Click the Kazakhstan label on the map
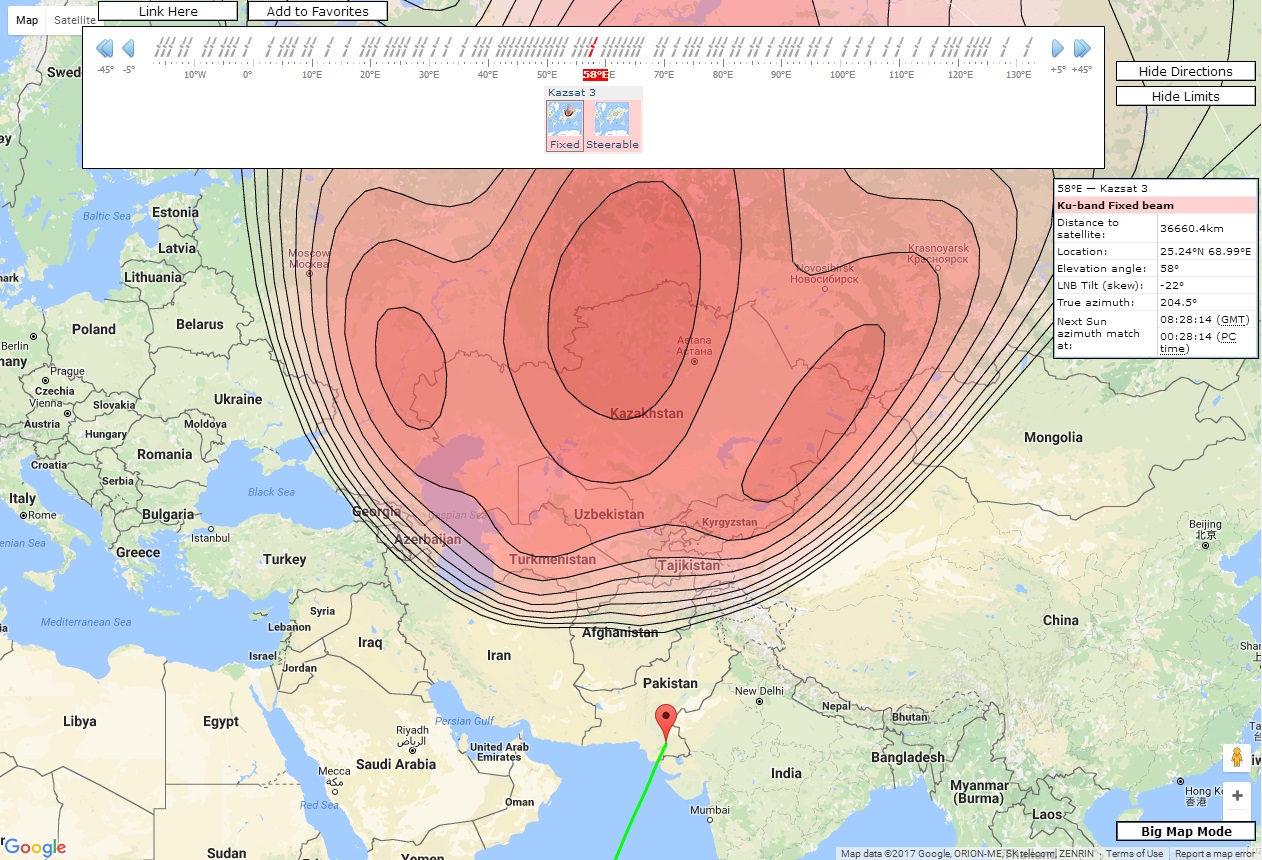This screenshot has height=860, width=1262. point(646,413)
